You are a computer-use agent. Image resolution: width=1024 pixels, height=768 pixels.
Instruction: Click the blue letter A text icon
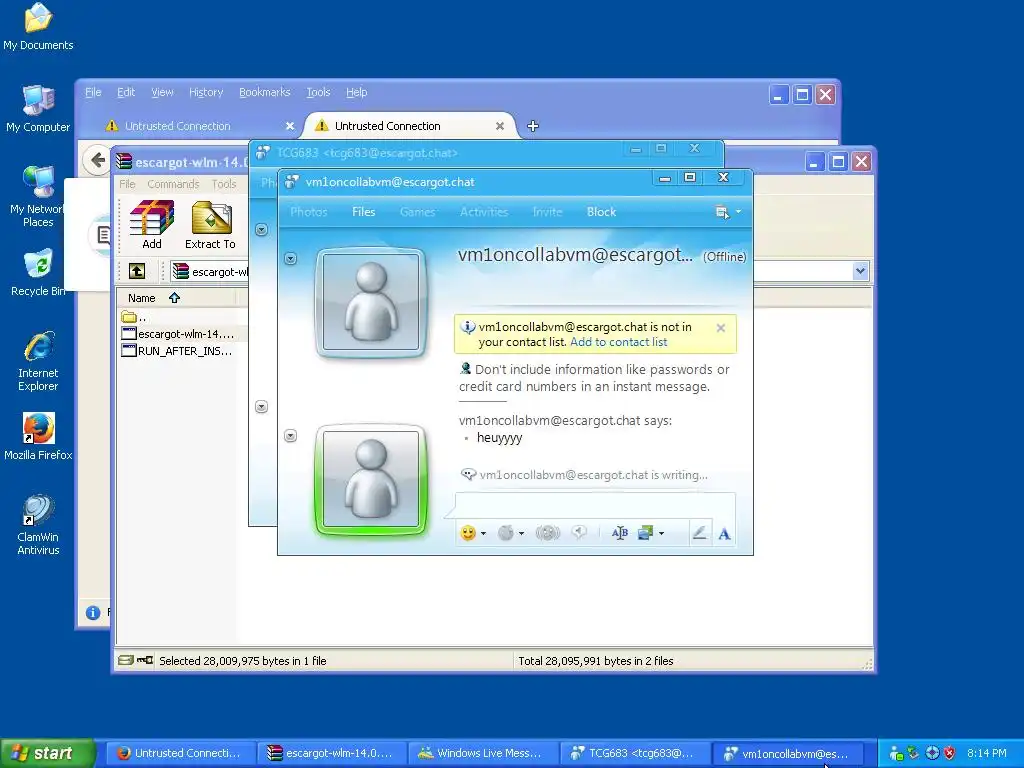(x=724, y=534)
